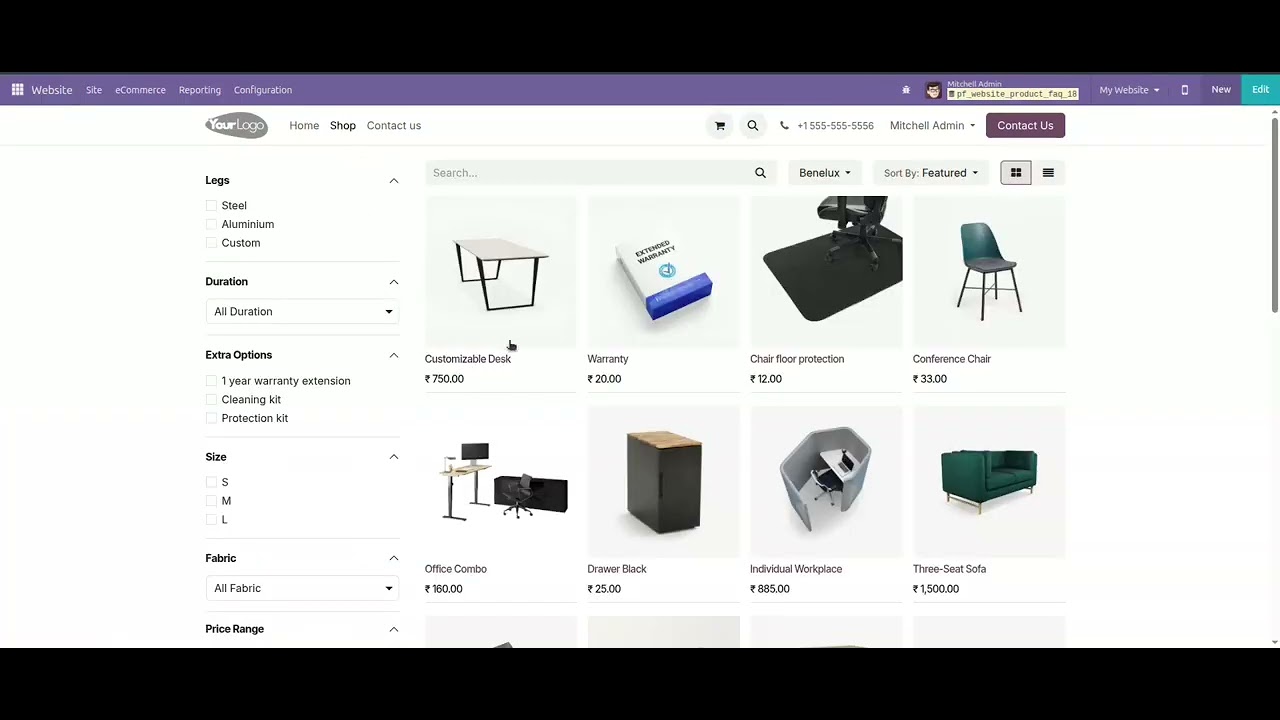Viewport: 1280px width, 720px height.
Task: Open Individual Workplace product image
Action: tap(826, 482)
